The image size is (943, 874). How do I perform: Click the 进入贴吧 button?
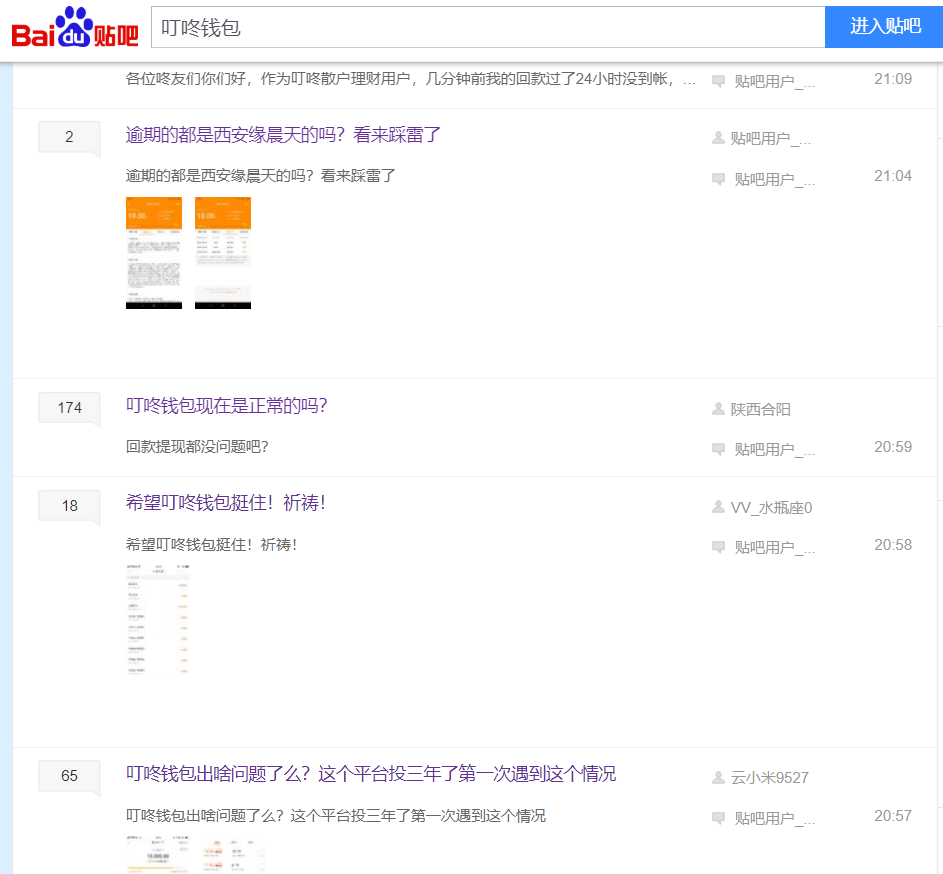click(x=884, y=27)
